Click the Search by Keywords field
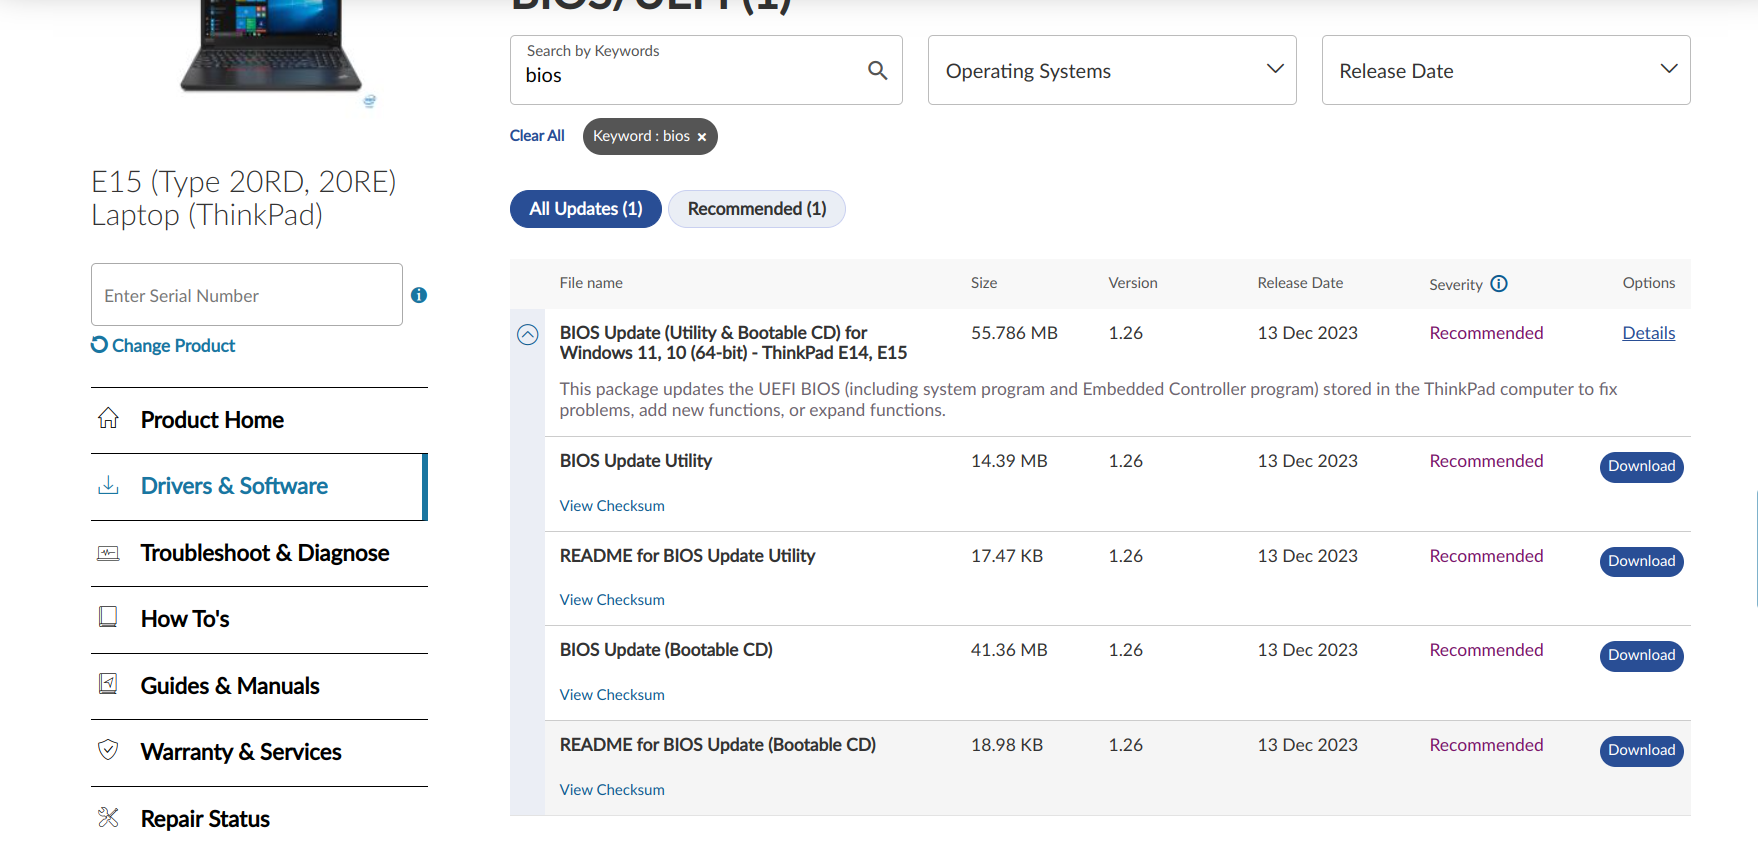The height and width of the screenshot is (847, 1758). pos(706,70)
